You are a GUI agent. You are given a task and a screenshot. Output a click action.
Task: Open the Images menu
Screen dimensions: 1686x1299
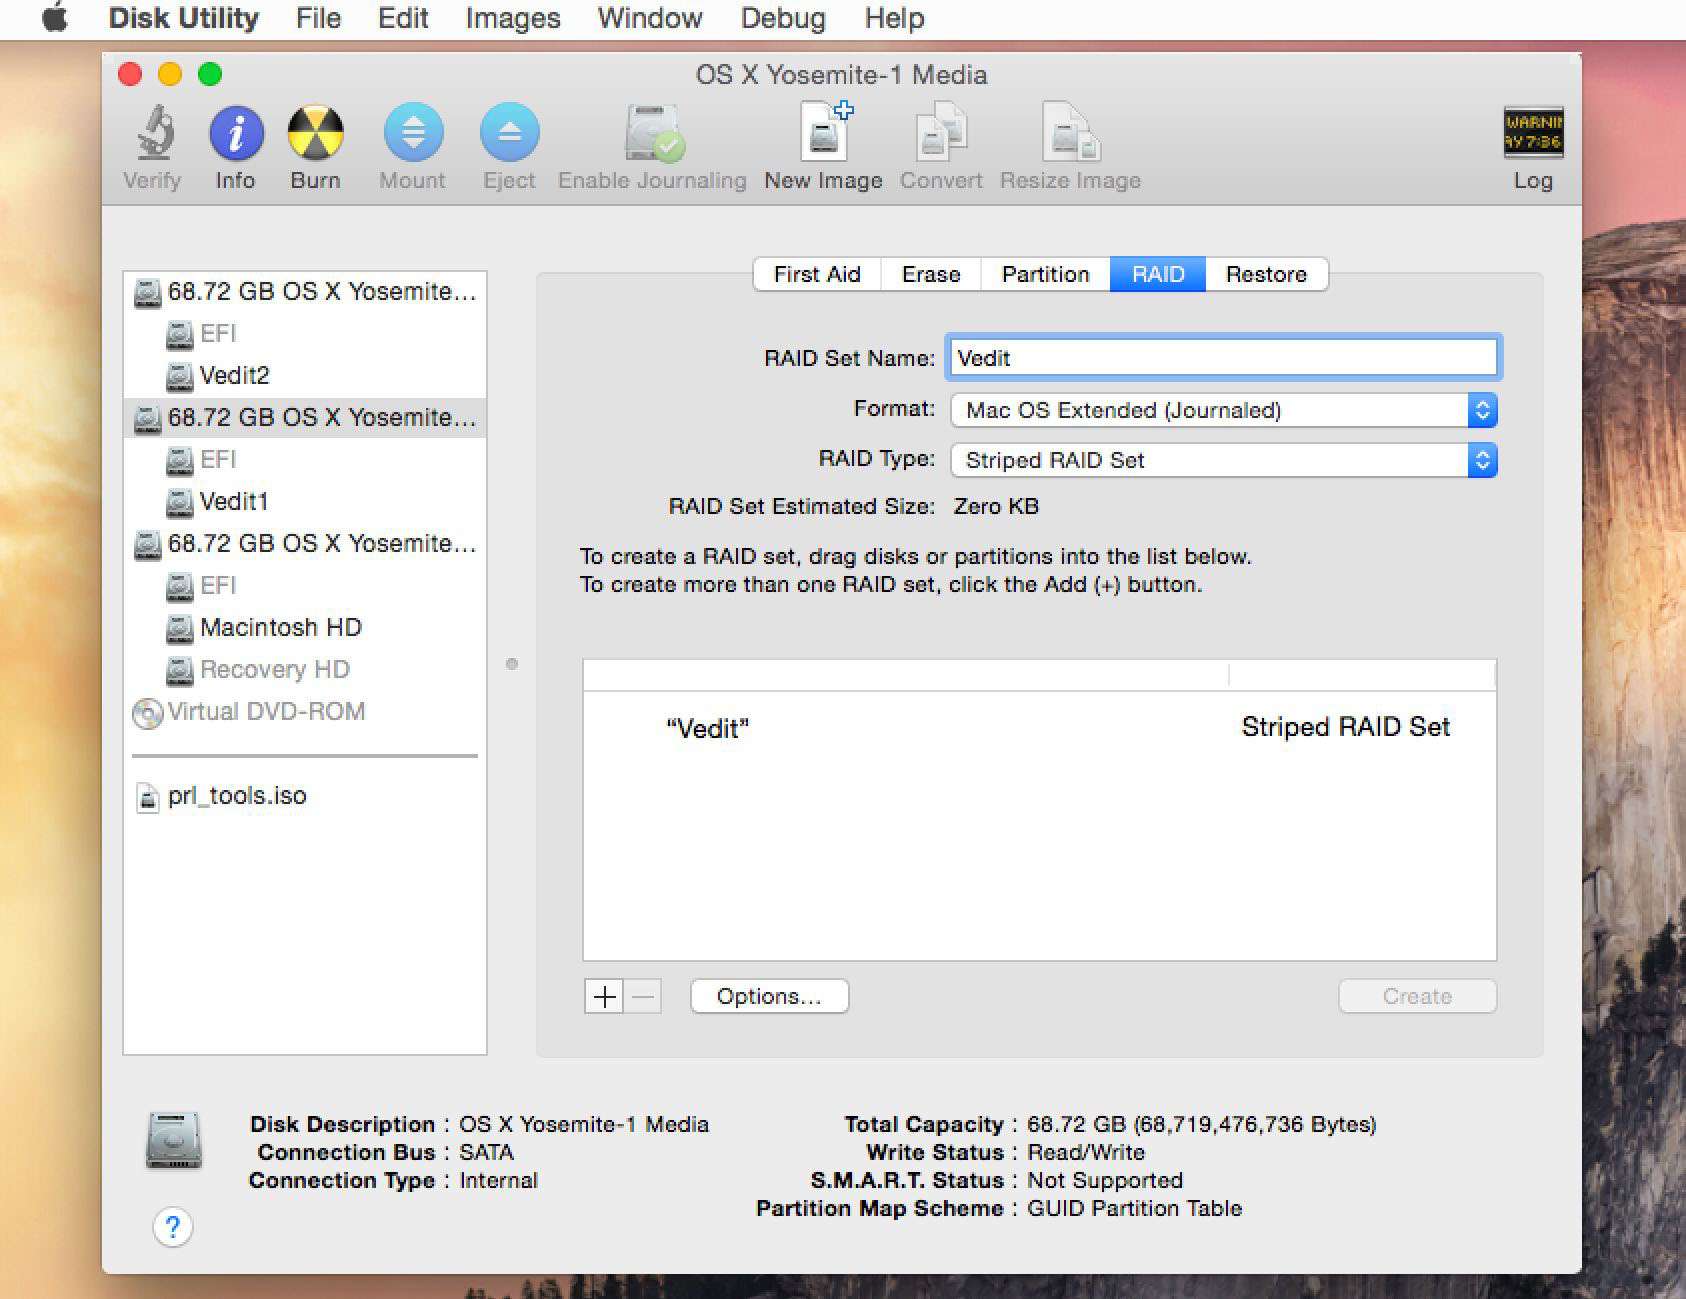pyautogui.click(x=513, y=18)
